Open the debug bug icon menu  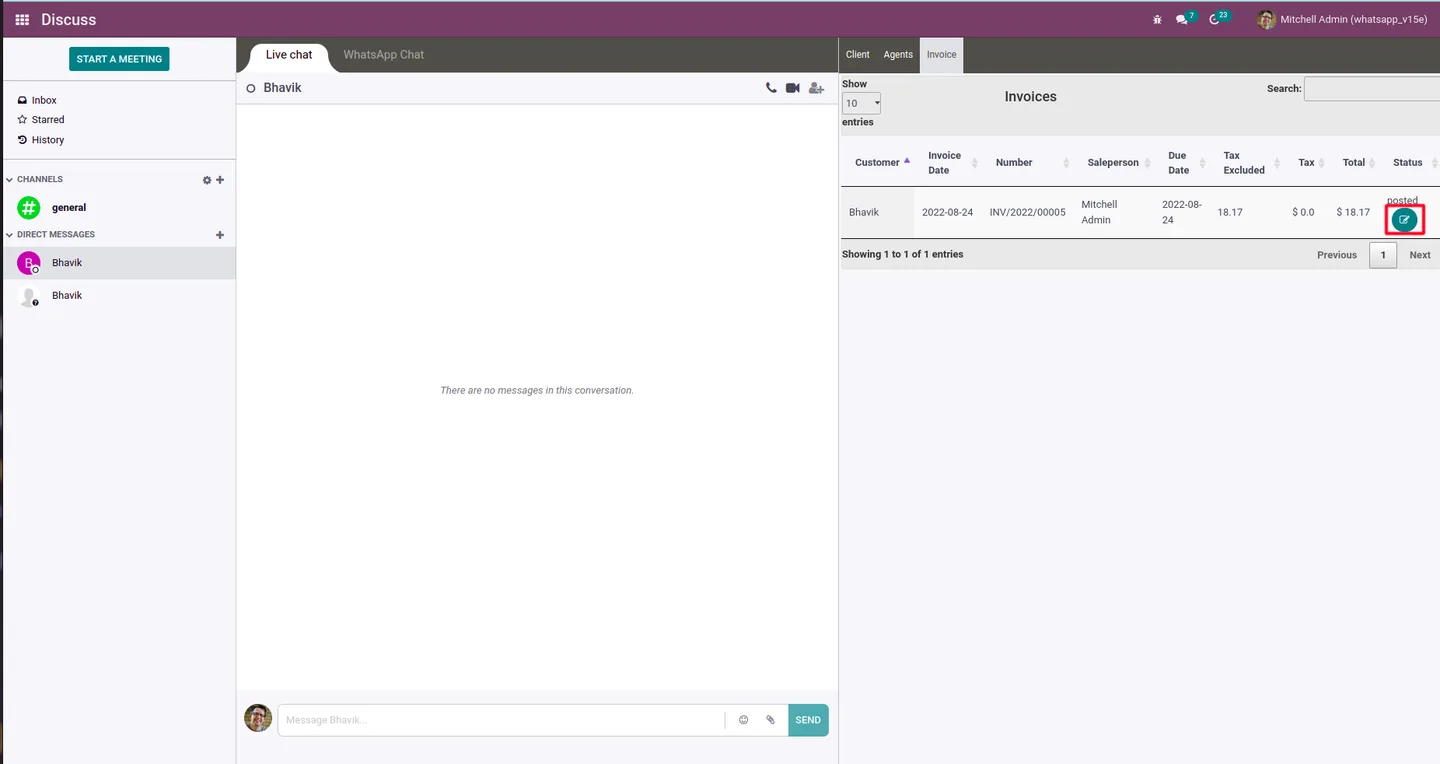pyautogui.click(x=1157, y=20)
